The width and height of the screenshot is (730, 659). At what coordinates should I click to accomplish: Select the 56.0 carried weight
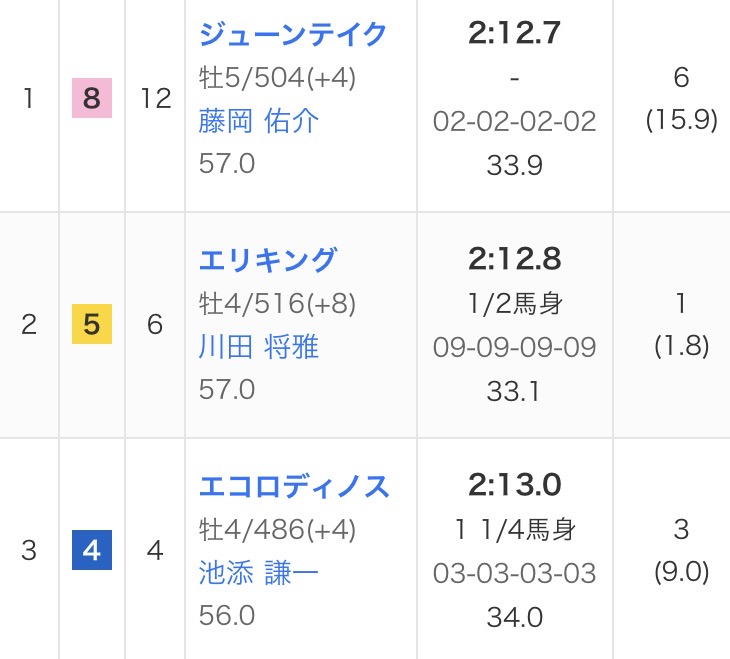tap(227, 615)
